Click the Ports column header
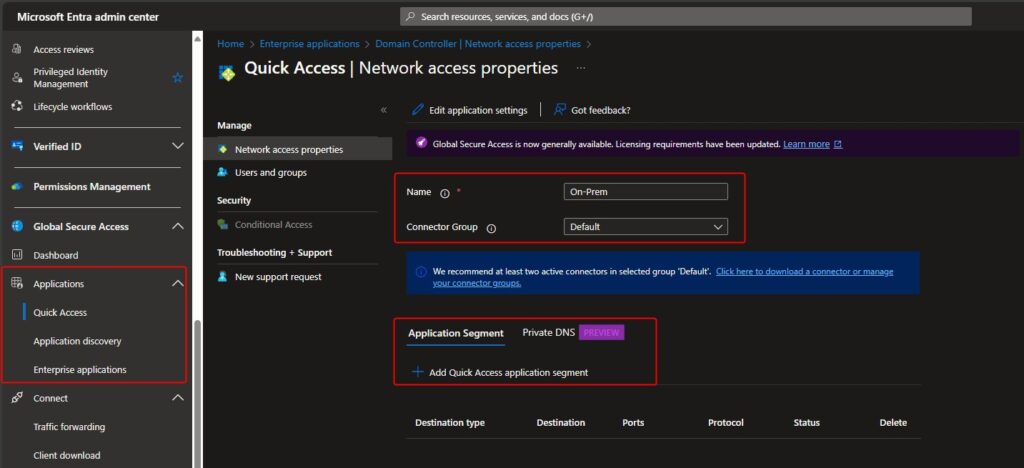Viewport: 1024px width, 468px height. point(633,423)
